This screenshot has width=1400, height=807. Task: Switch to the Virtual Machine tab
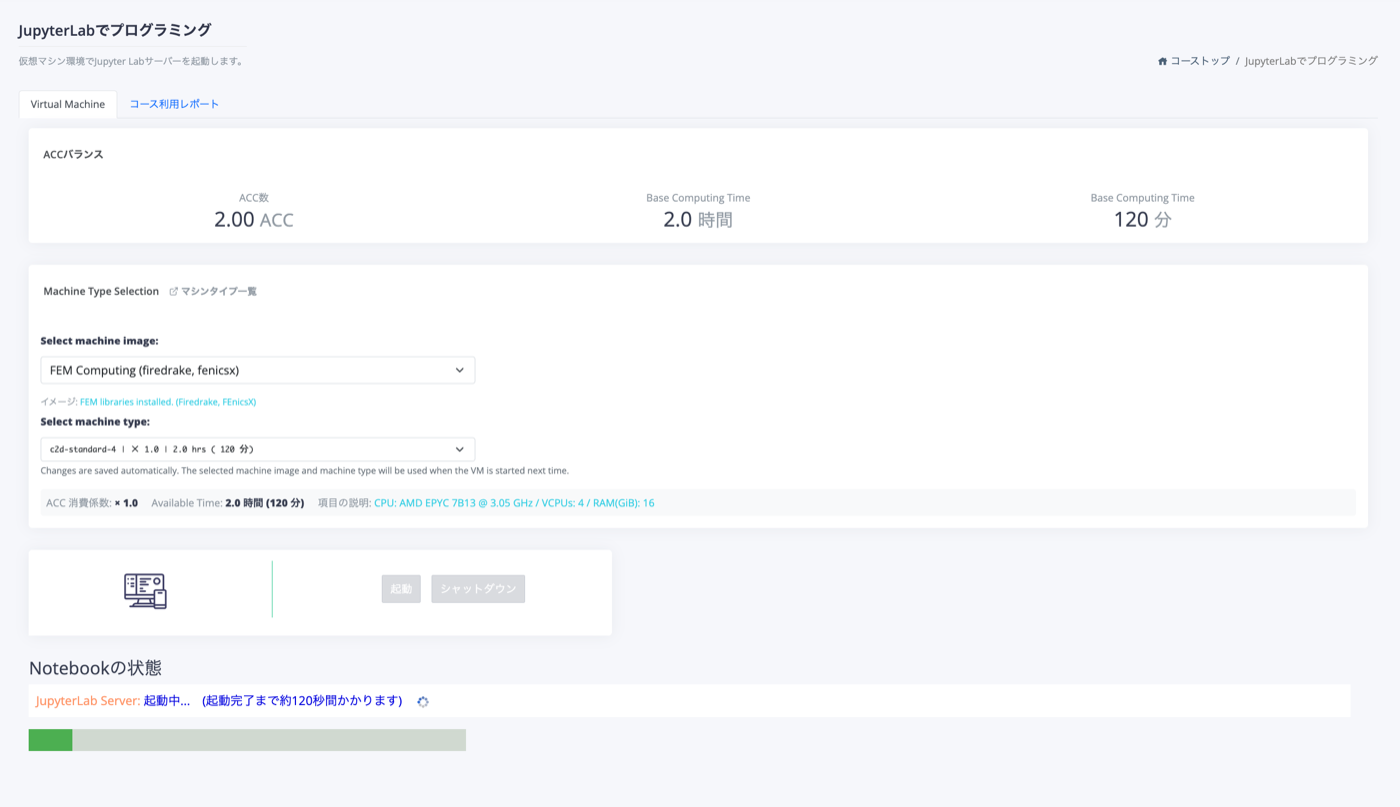tap(68, 104)
